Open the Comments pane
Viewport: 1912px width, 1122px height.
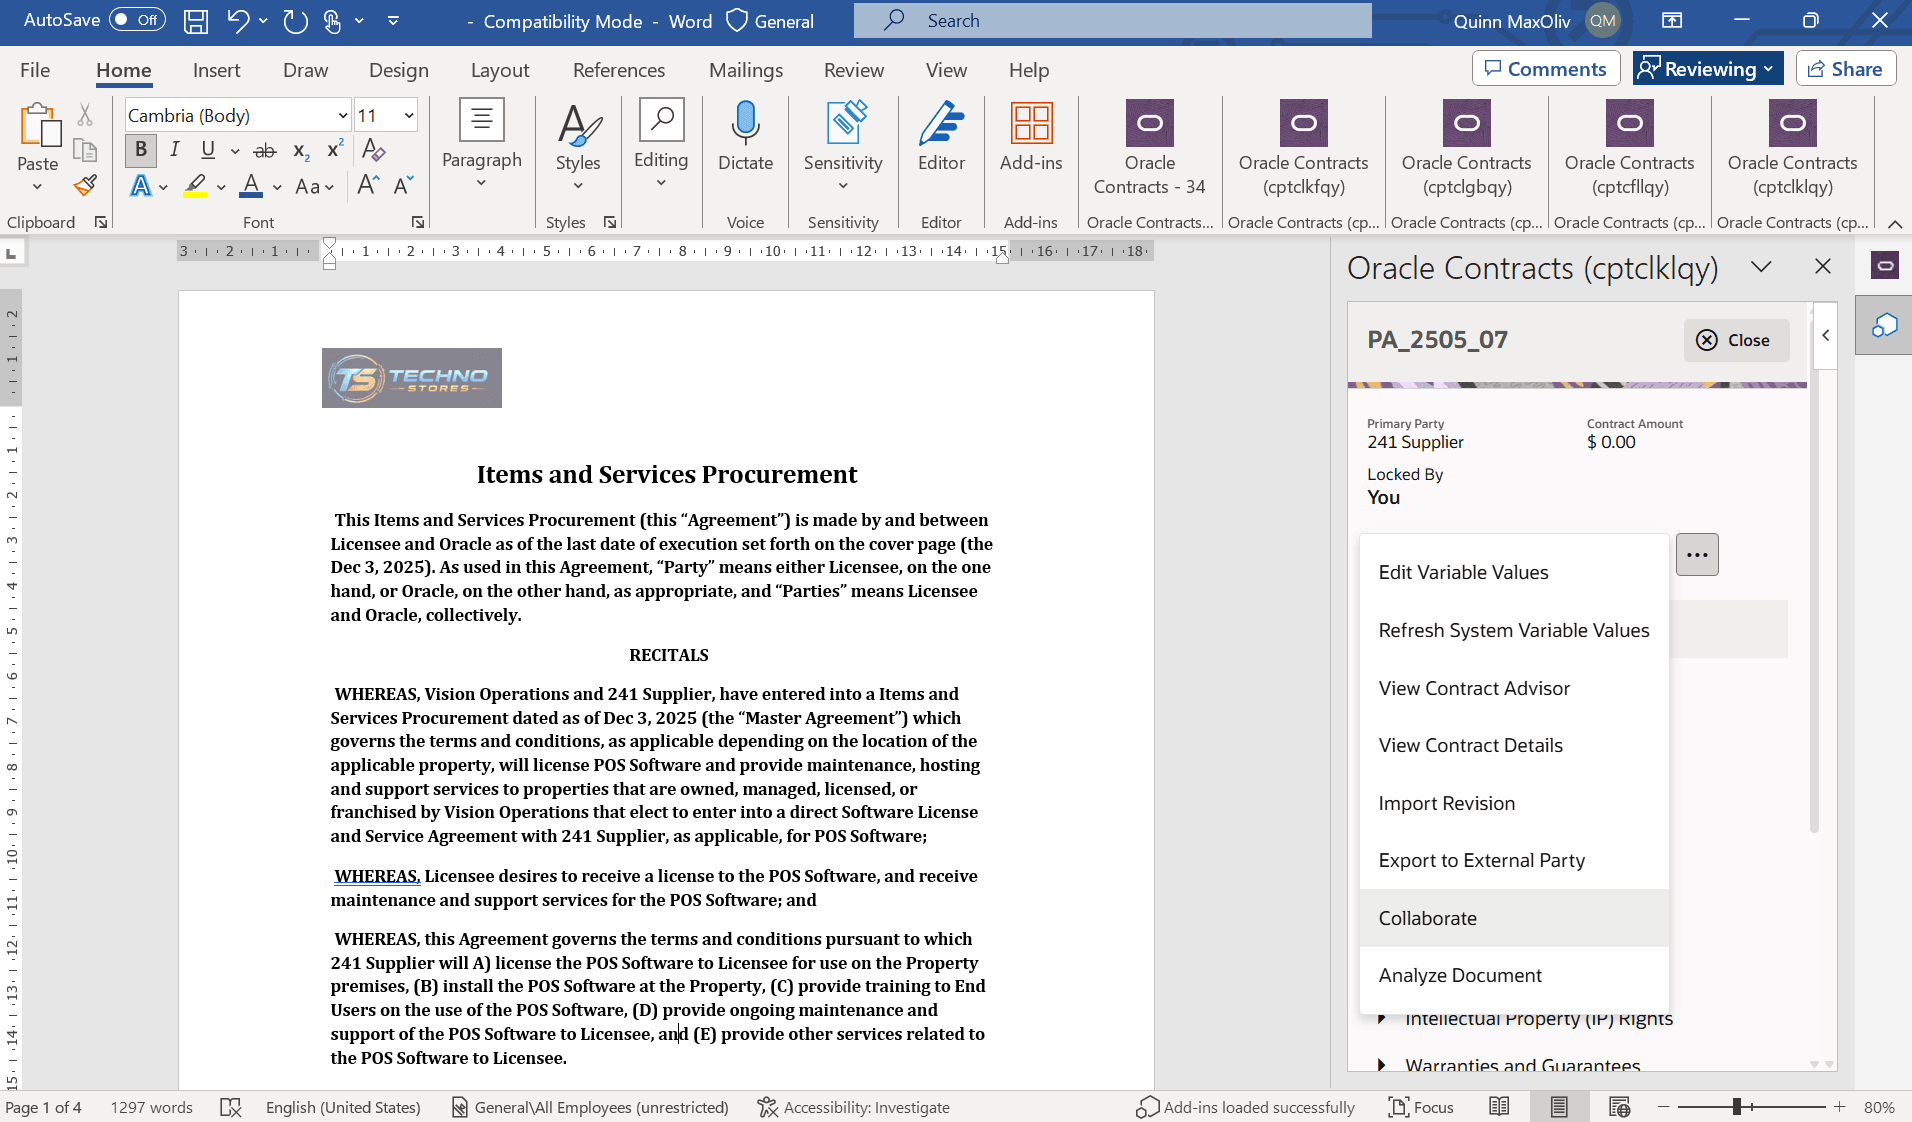tap(1545, 69)
